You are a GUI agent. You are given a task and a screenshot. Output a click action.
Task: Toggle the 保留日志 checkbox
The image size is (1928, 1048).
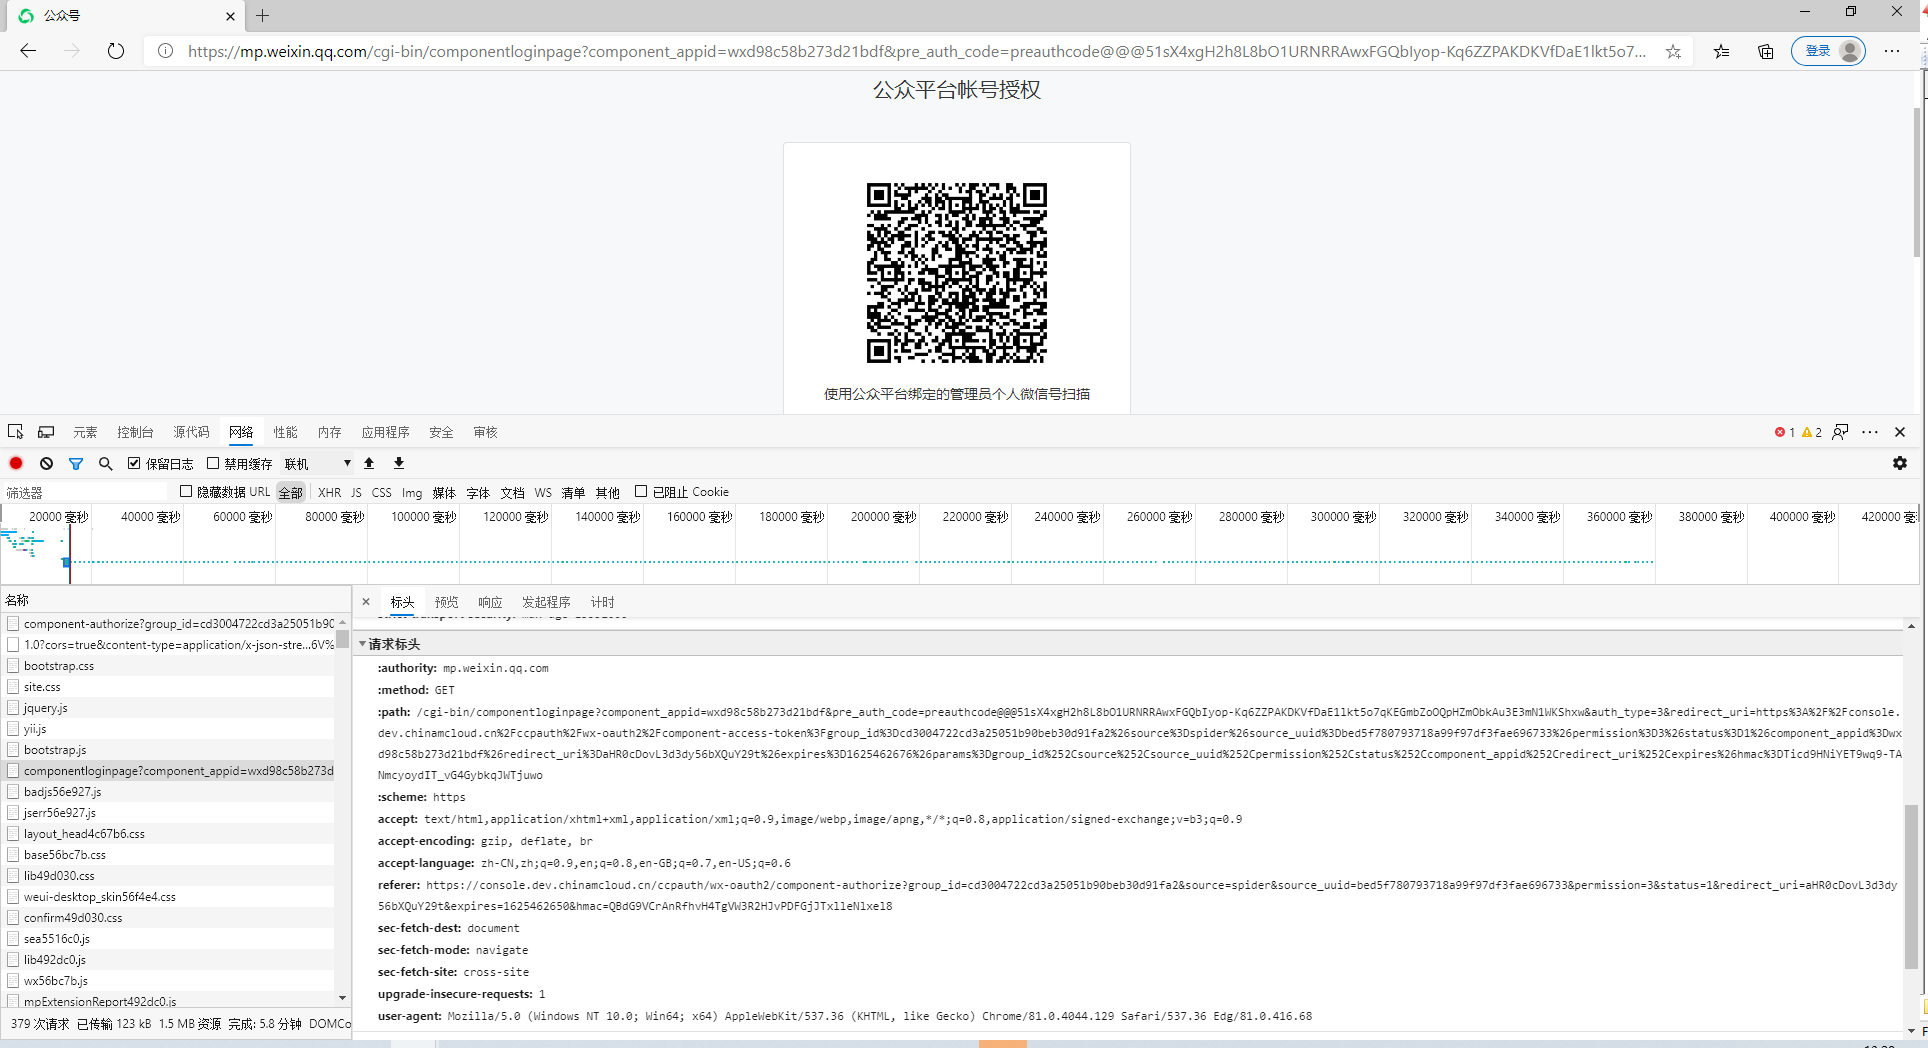[x=134, y=463]
